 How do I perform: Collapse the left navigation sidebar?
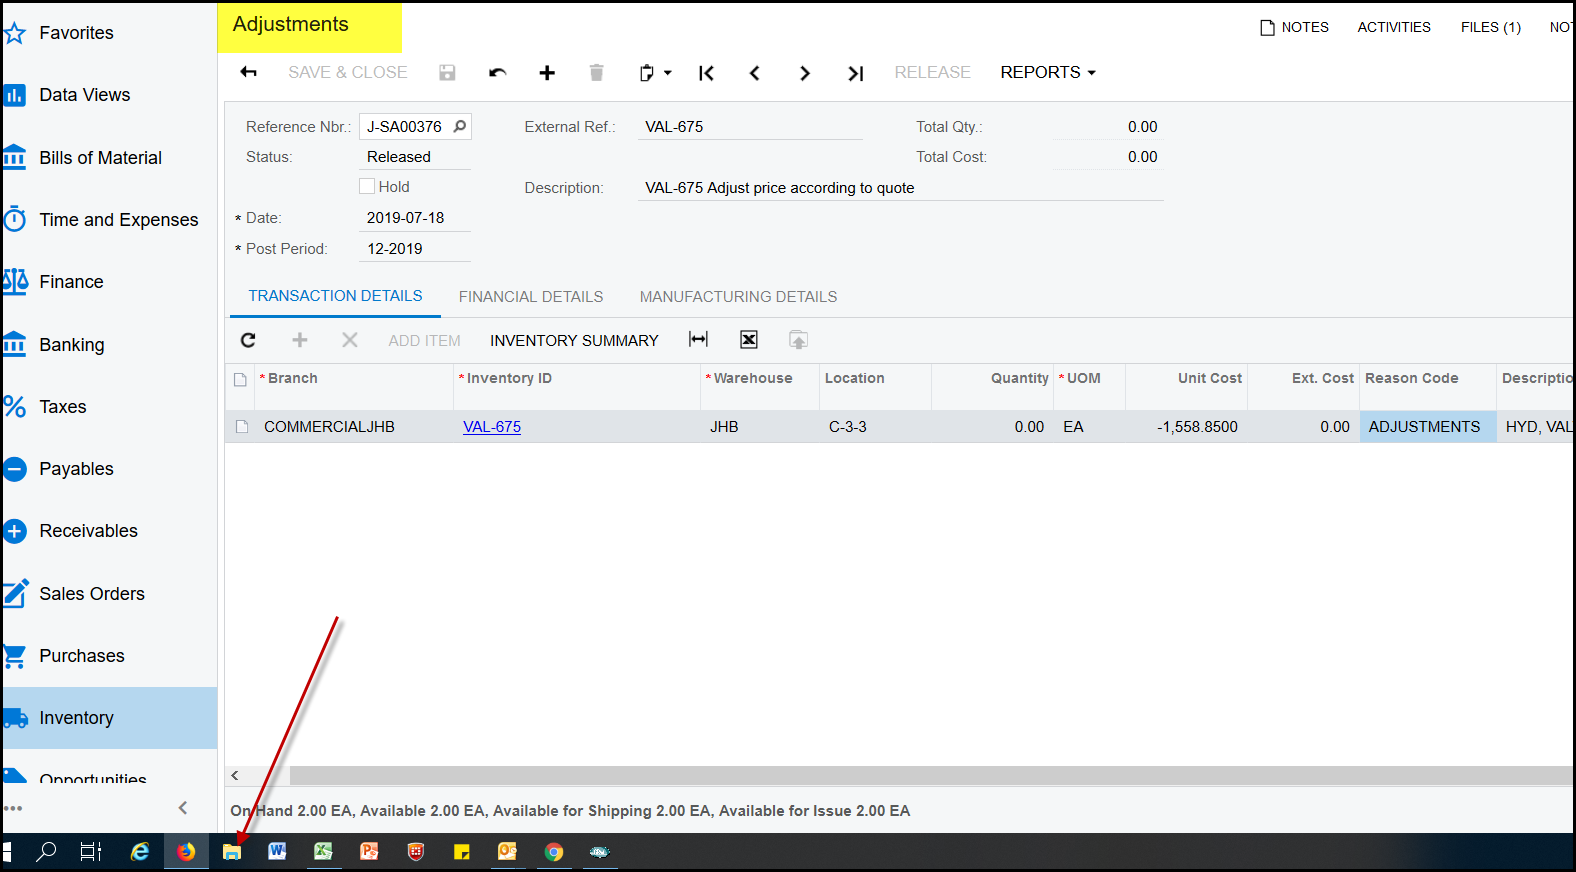(182, 808)
